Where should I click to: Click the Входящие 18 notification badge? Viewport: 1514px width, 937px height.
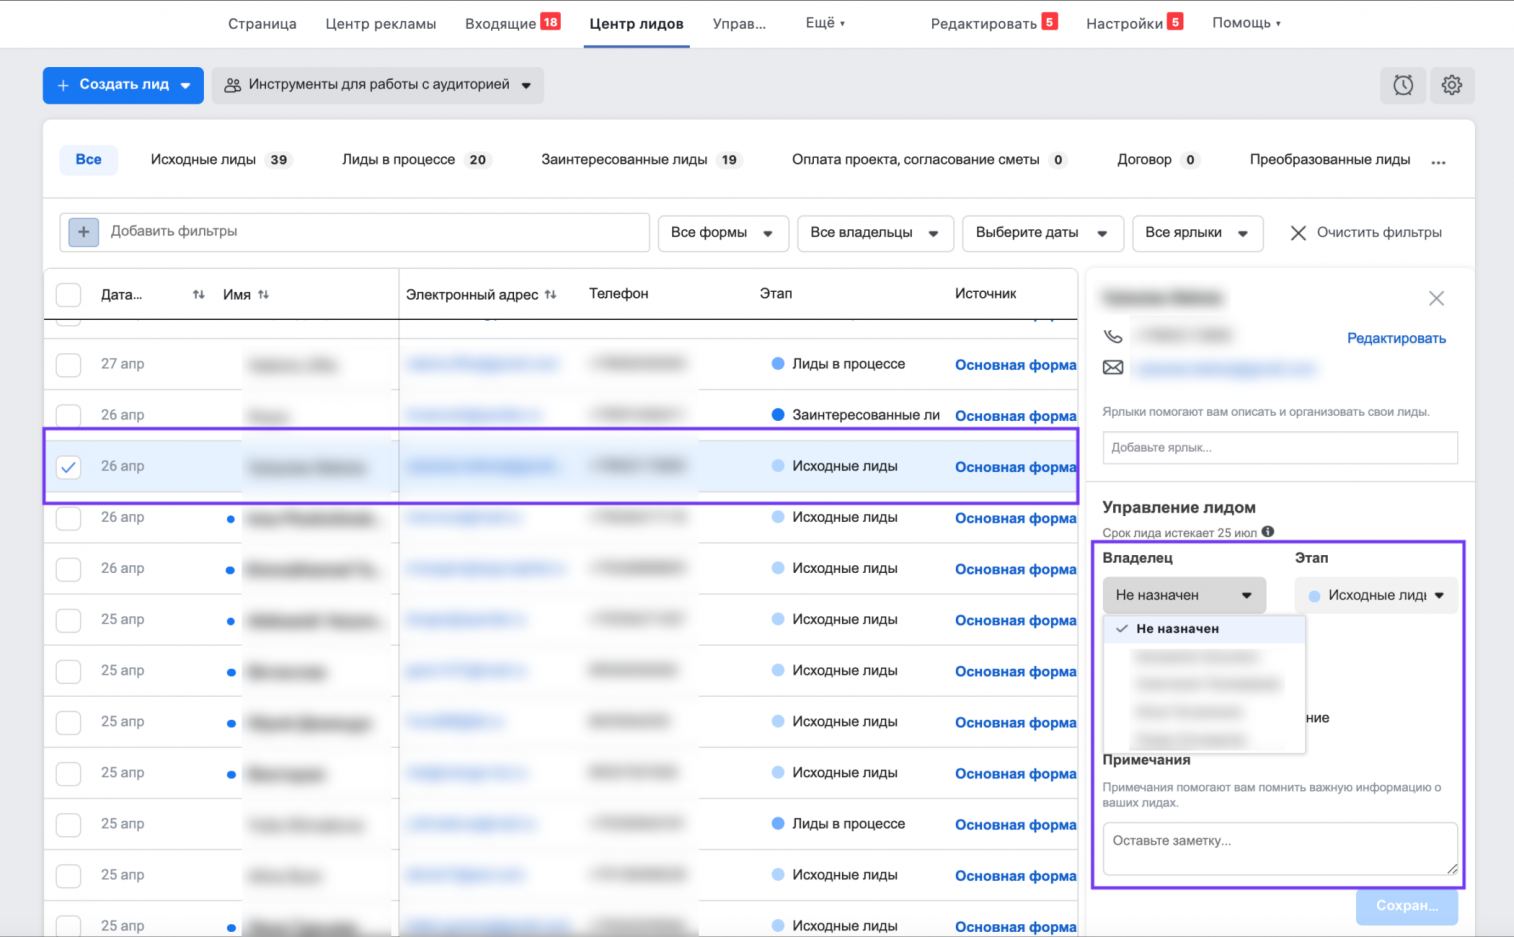tap(550, 21)
